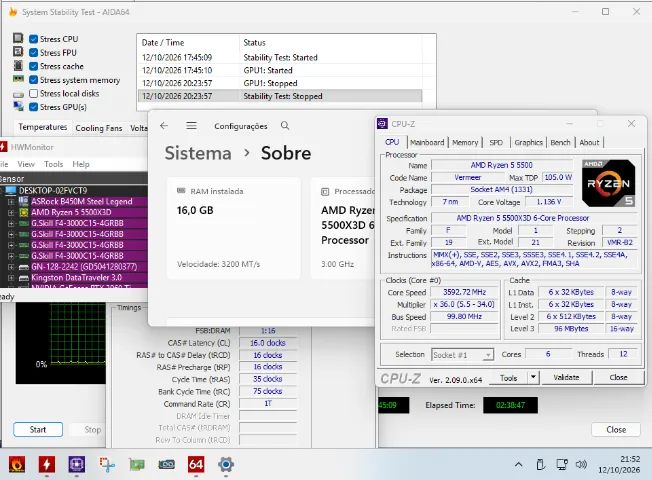Go back arrow in Configurações window
Image resolution: width=652 pixels, height=480 pixels.
coord(164,126)
